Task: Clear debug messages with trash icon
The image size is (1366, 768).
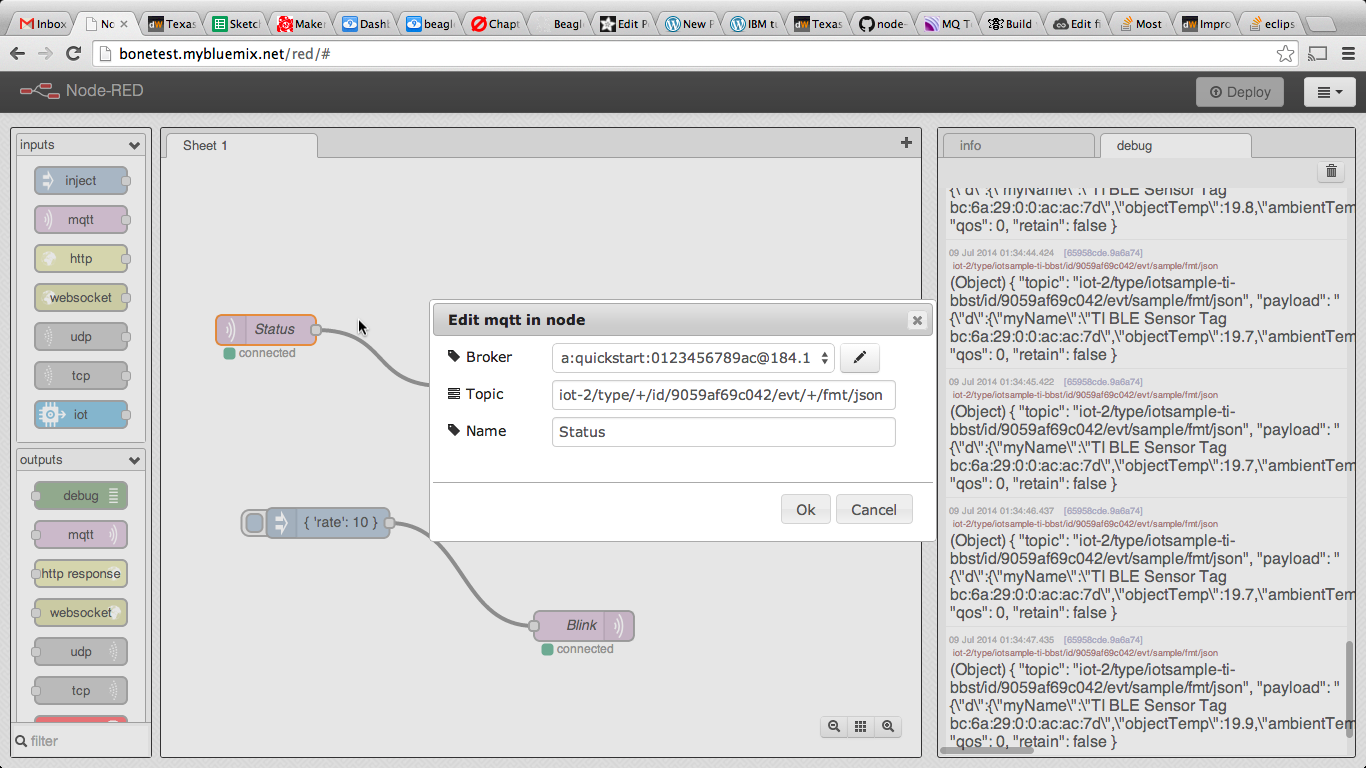Action: 1331,171
